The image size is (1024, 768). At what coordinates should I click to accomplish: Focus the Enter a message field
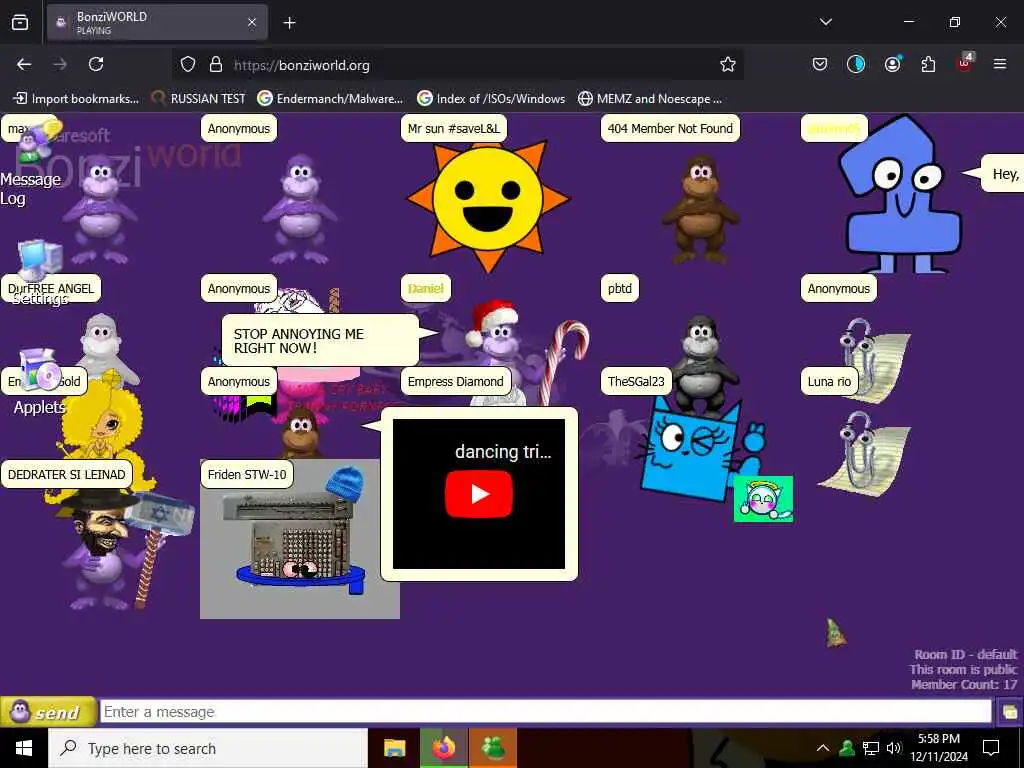pyautogui.click(x=545, y=712)
